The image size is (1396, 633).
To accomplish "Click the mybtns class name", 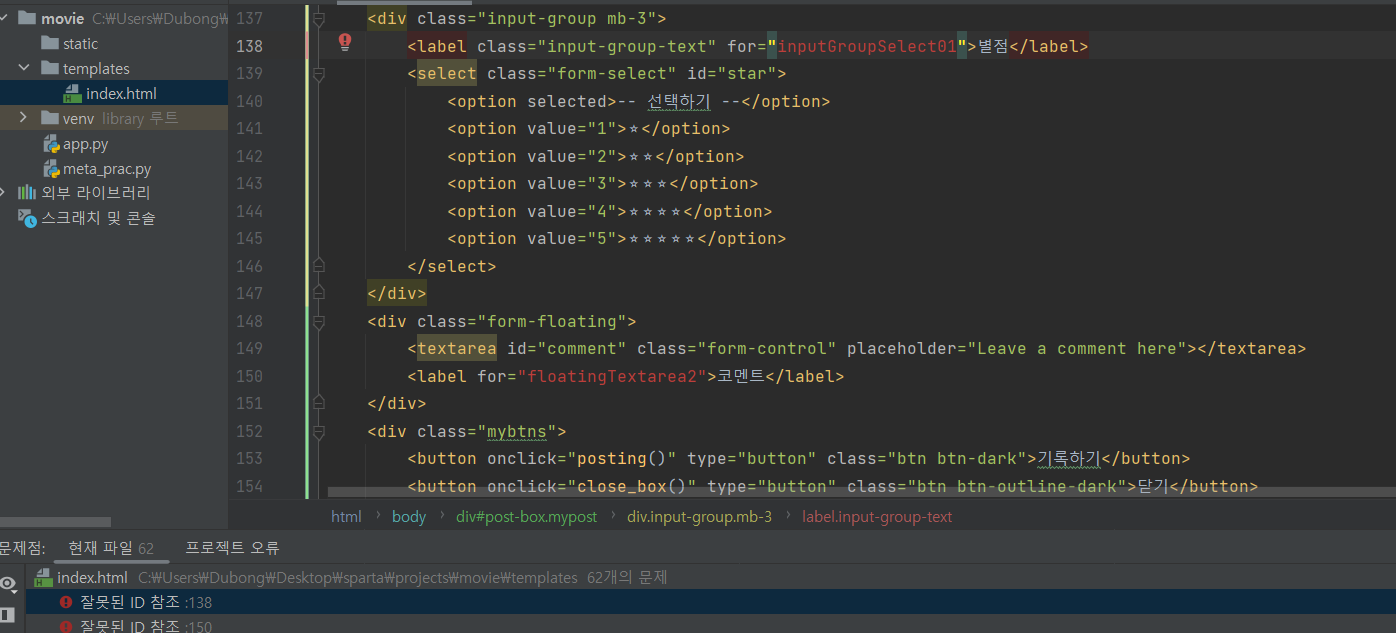I will point(517,431).
